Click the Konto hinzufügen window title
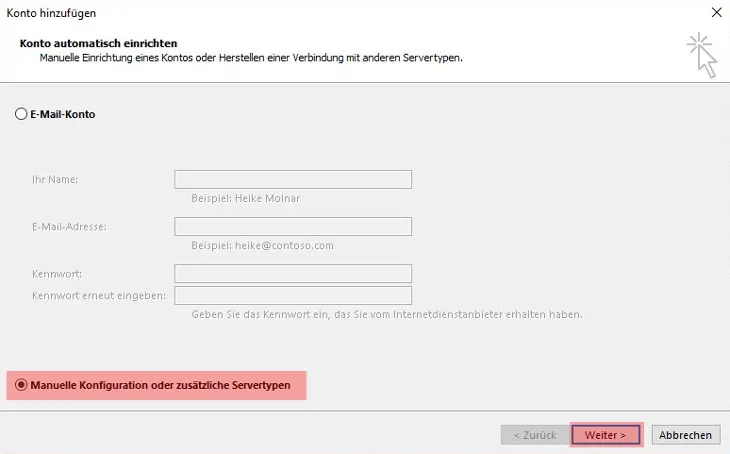This screenshot has height=454, width=730. pyautogui.click(x=52, y=13)
